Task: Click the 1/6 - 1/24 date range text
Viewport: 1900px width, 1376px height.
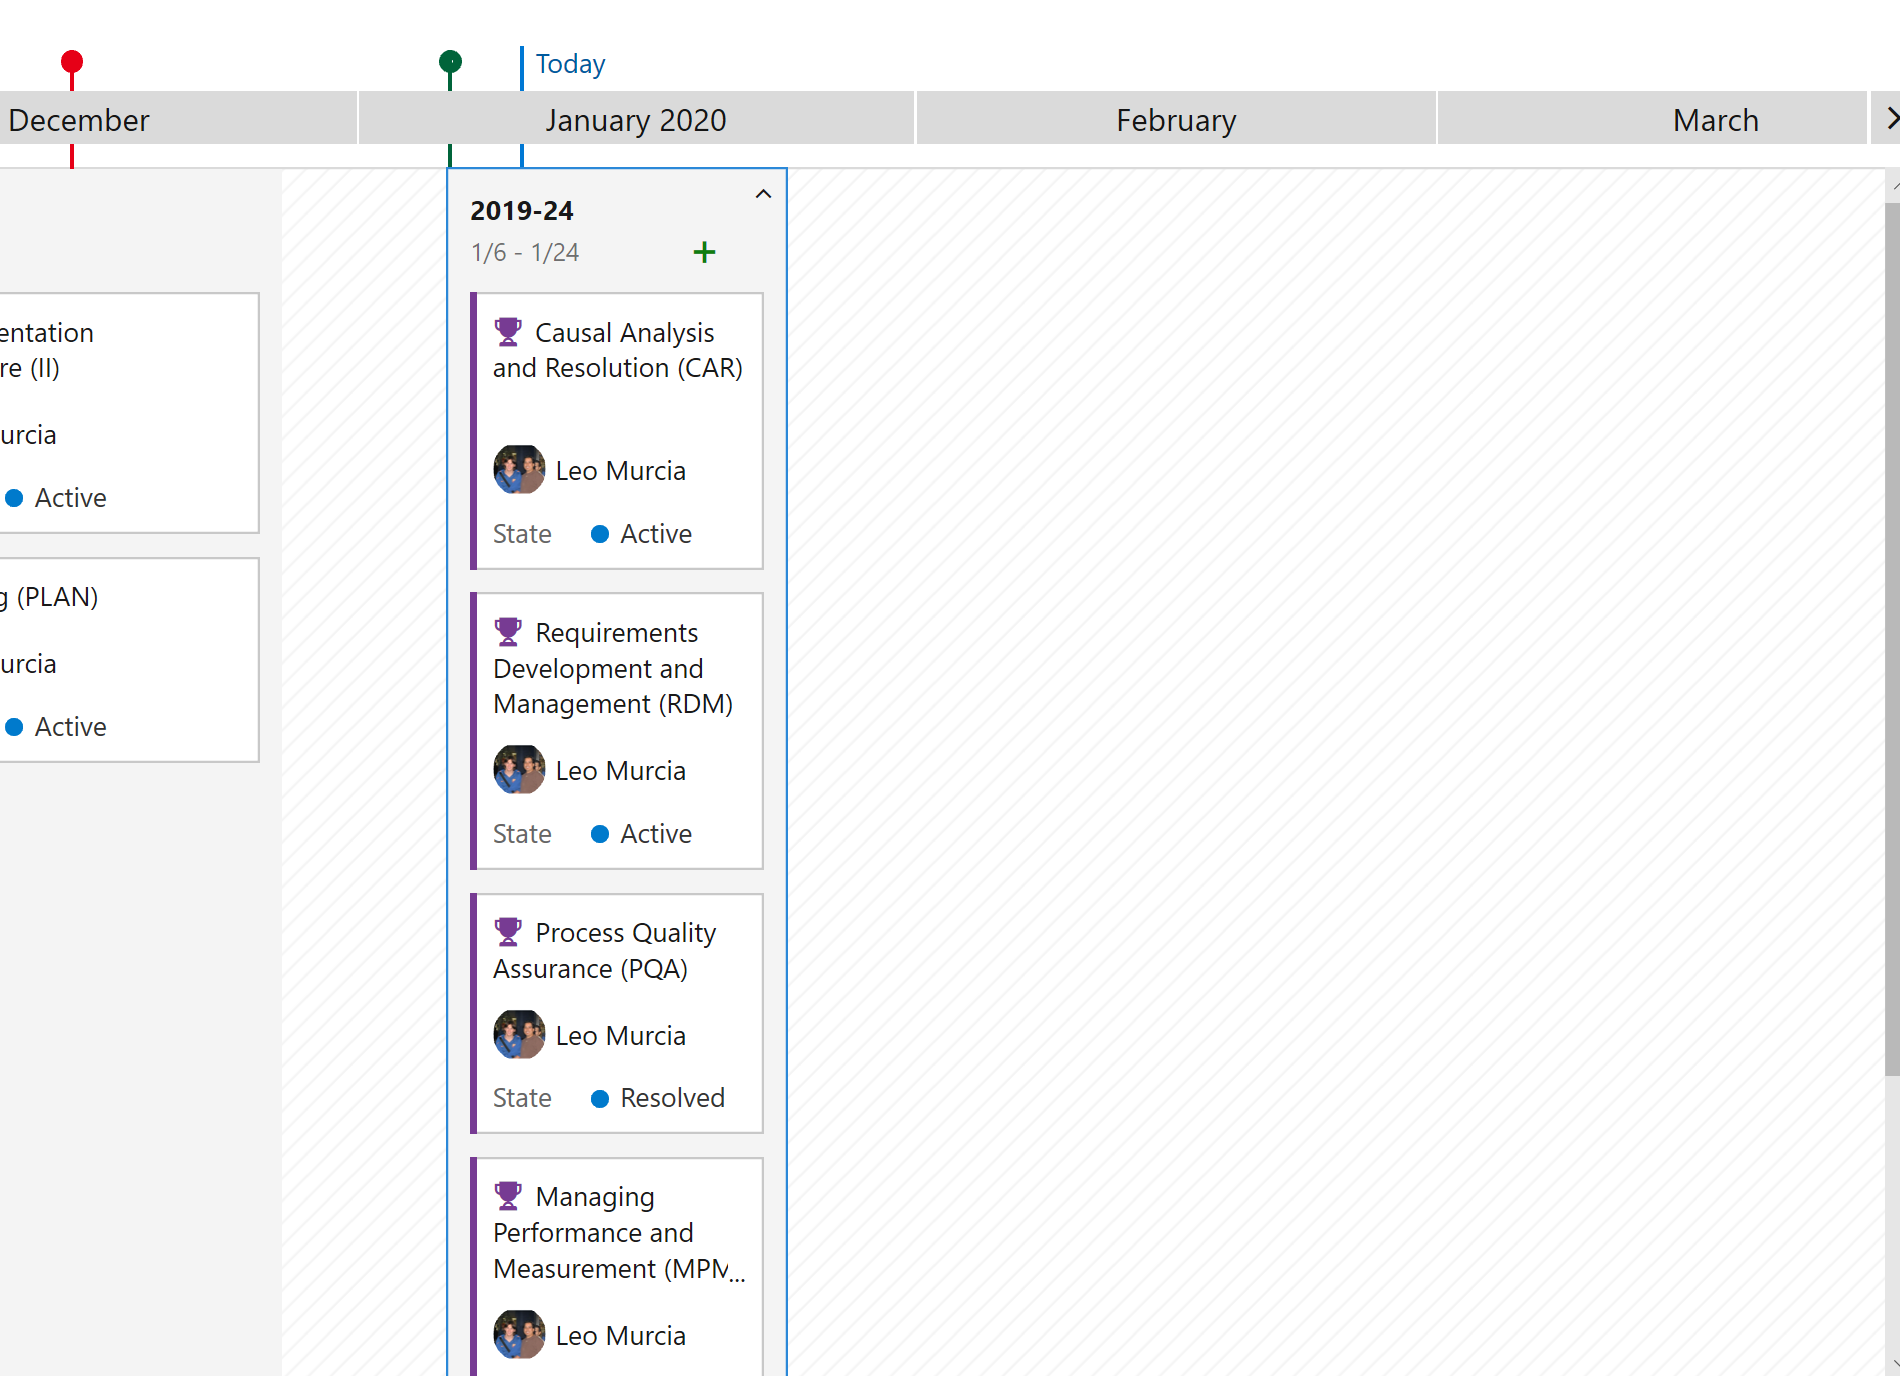Action: [525, 252]
